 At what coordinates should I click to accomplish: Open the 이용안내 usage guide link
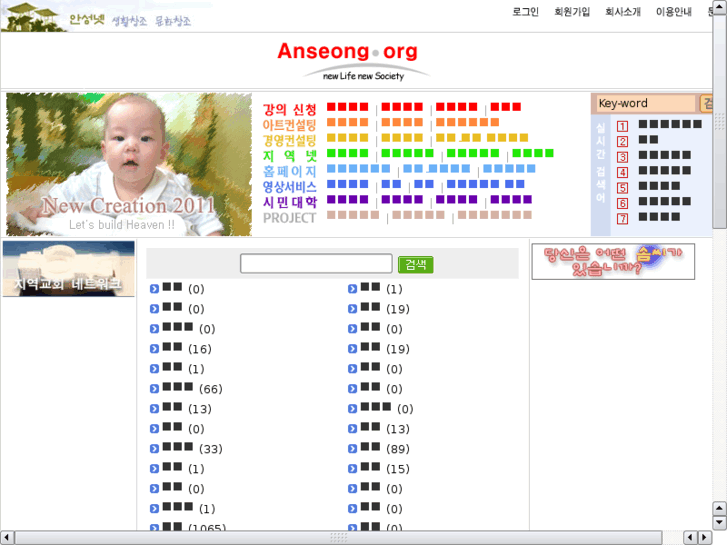(x=673, y=12)
